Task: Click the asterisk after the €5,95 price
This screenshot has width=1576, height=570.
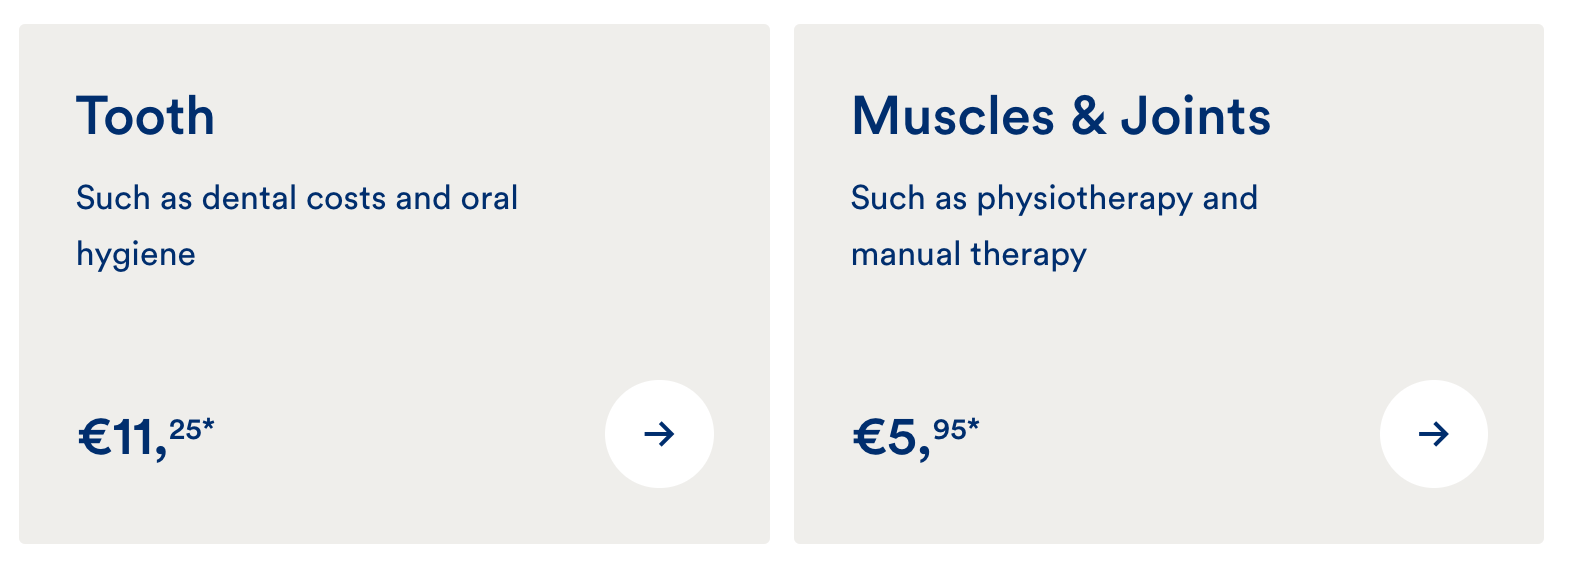Action: tap(973, 426)
